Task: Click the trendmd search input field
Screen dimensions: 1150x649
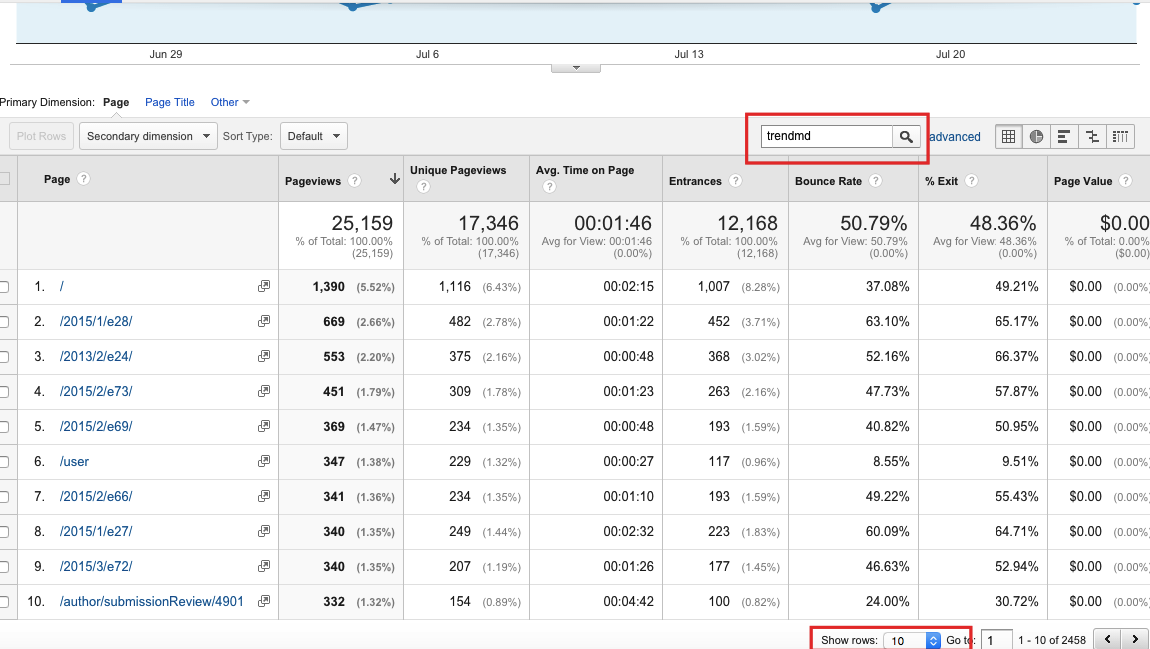Action: tap(826, 137)
